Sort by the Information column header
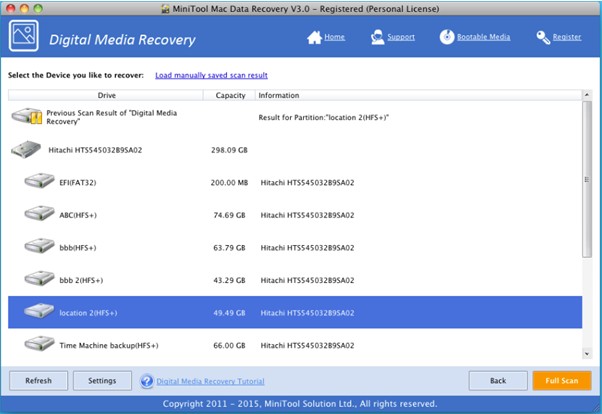 (x=418, y=95)
